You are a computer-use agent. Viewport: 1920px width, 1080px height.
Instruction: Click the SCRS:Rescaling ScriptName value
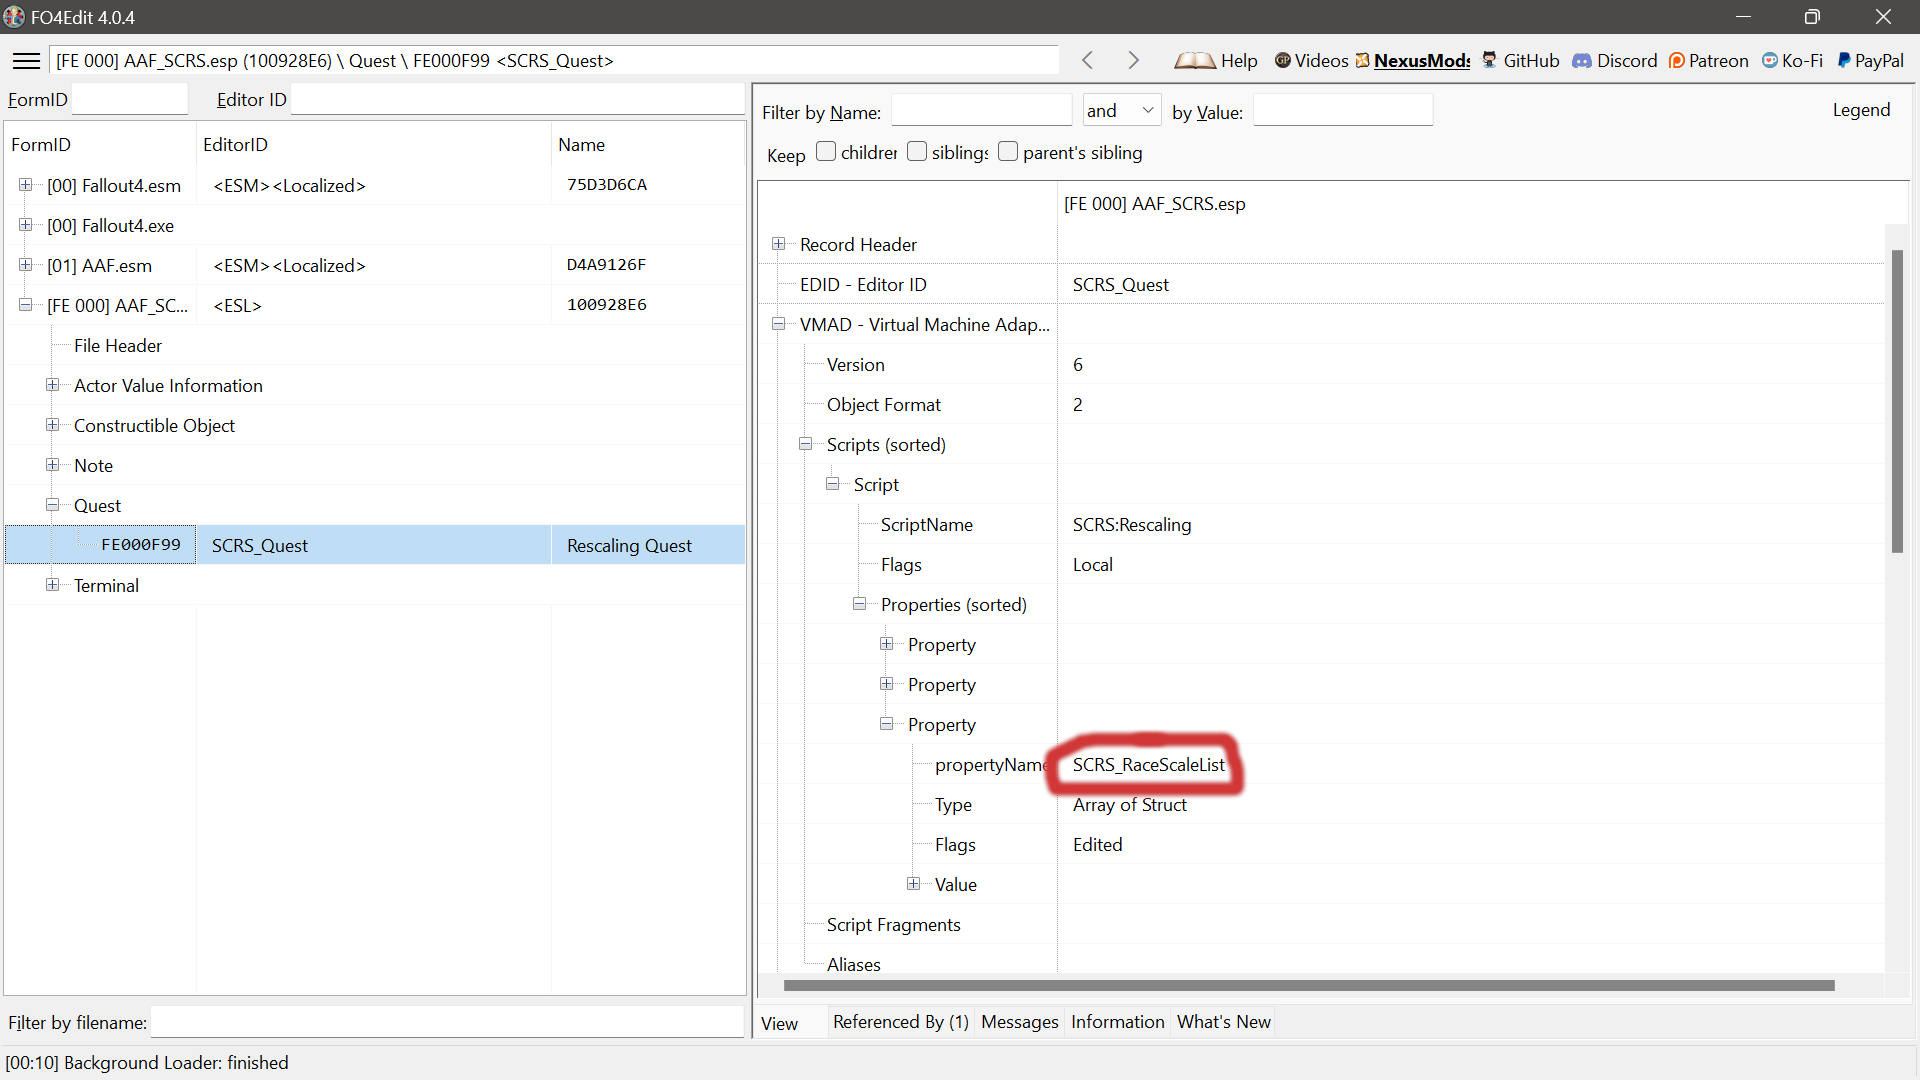[x=1132, y=525]
